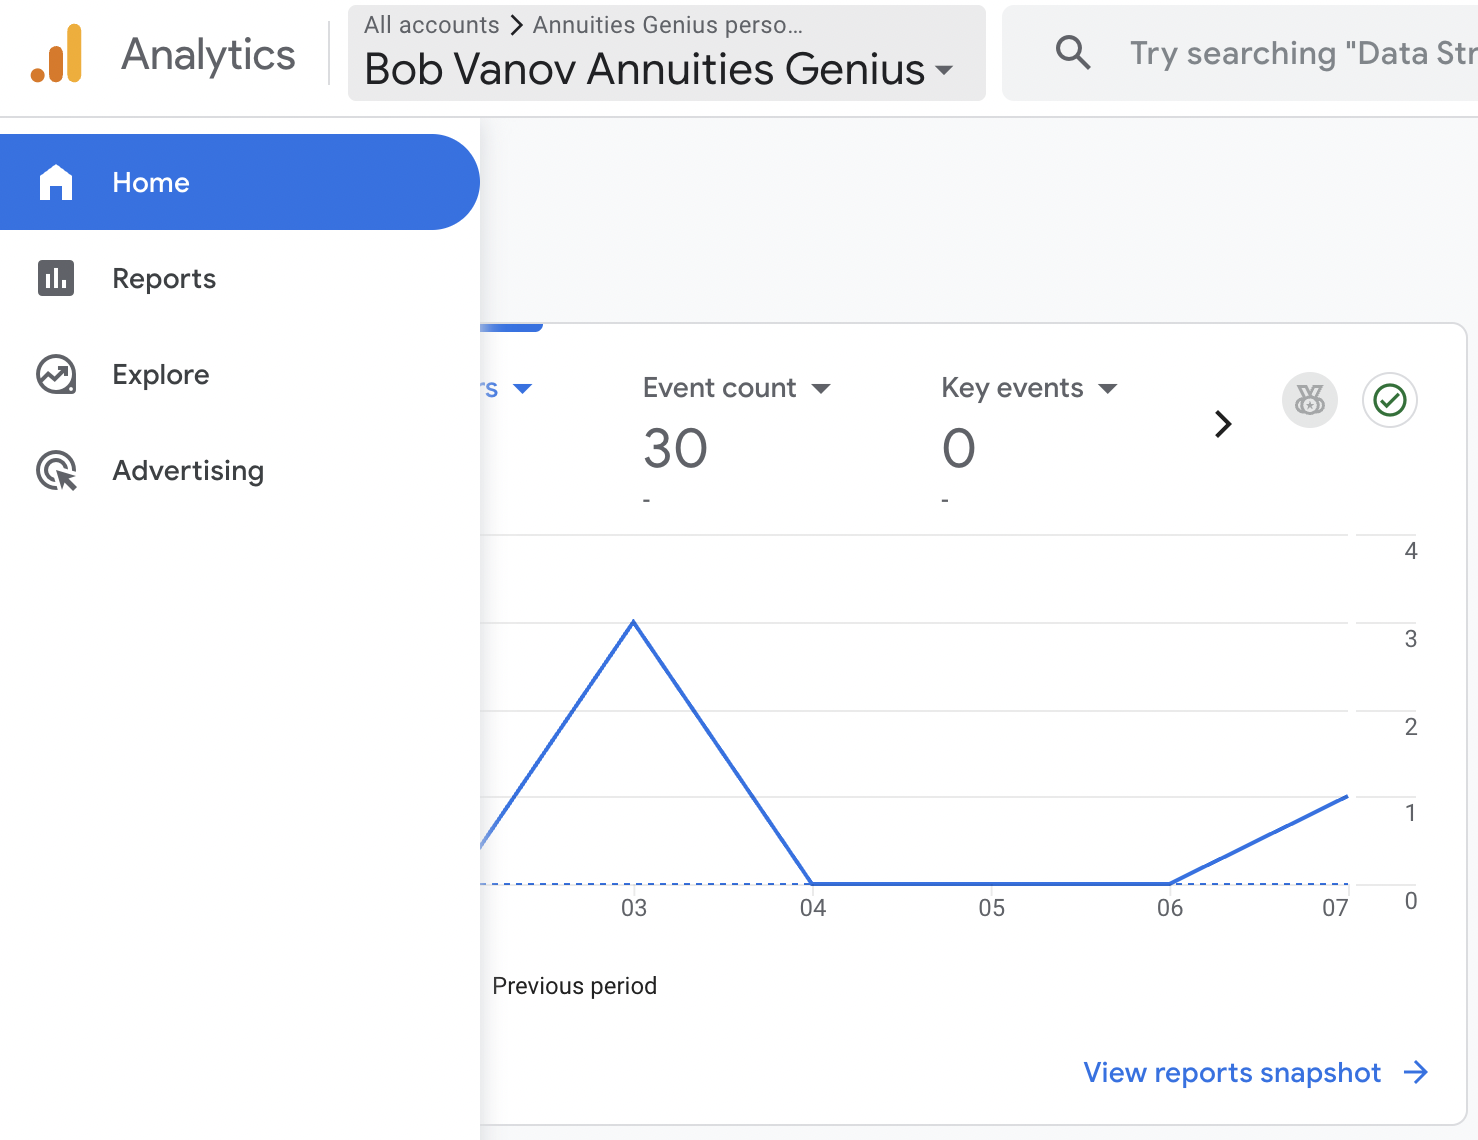Go to Reports in navigation menu
The image size is (1478, 1140).
[164, 278]
